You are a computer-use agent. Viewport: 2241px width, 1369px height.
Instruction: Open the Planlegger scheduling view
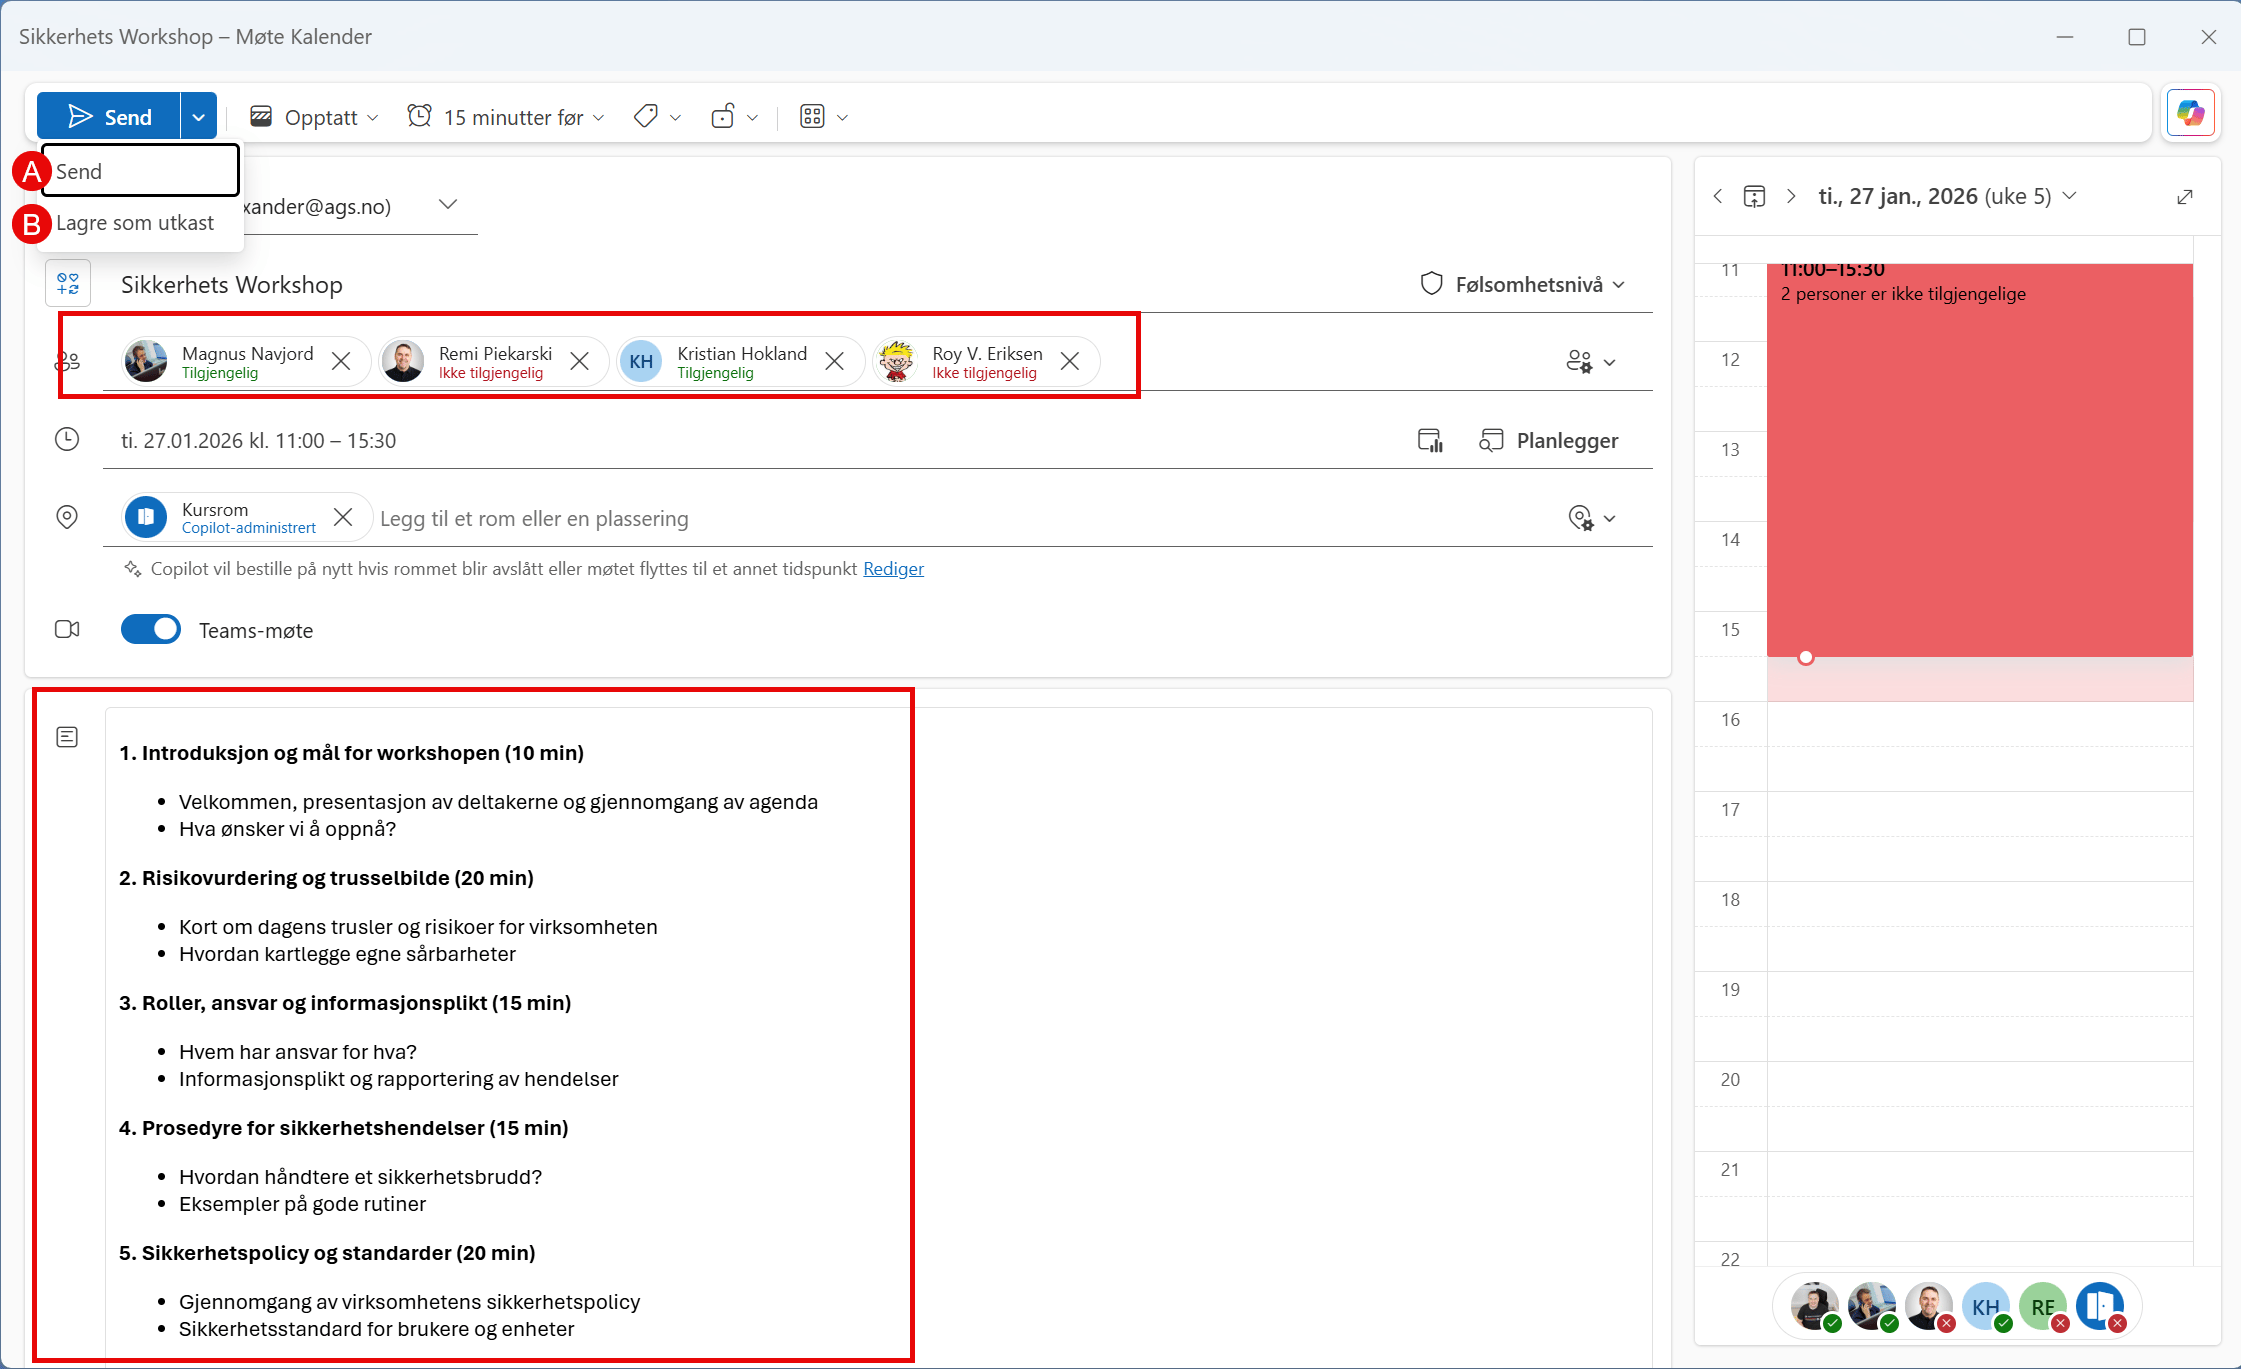[1549, 440]
